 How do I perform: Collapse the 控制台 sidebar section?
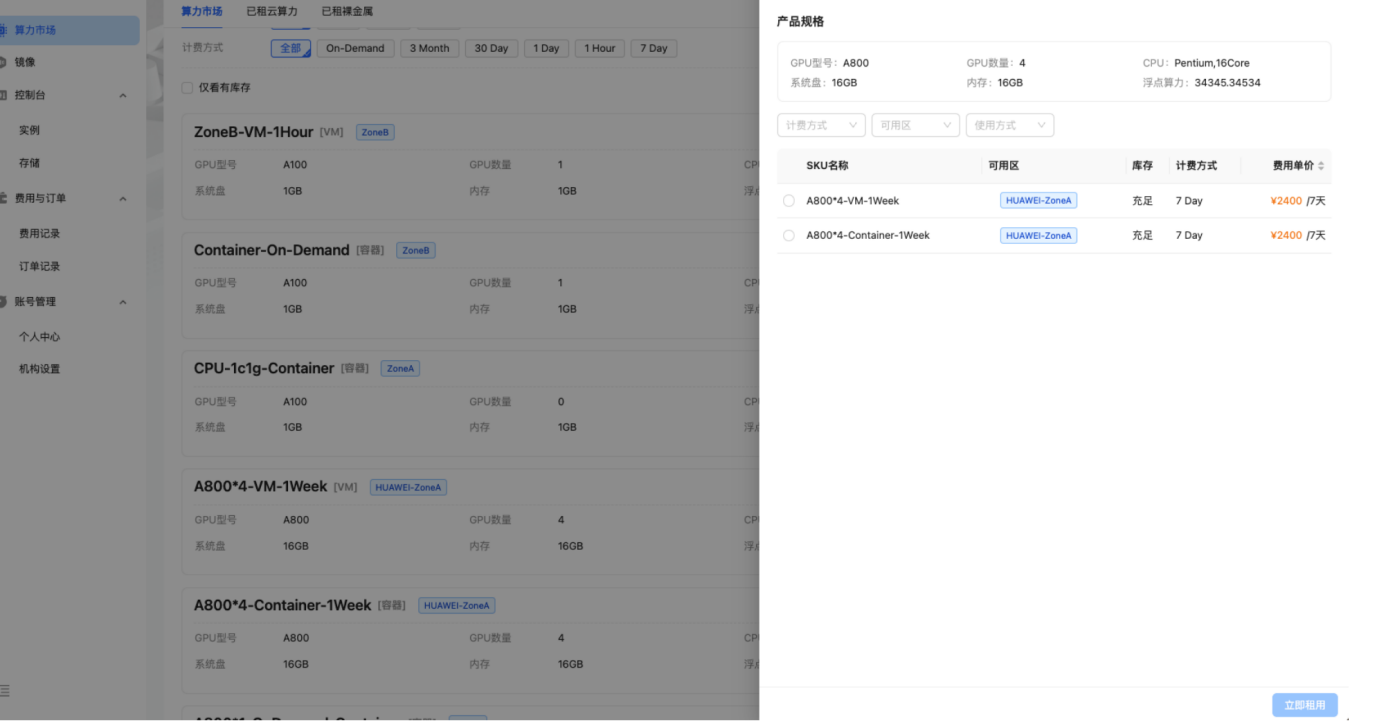tap(123, 96)
